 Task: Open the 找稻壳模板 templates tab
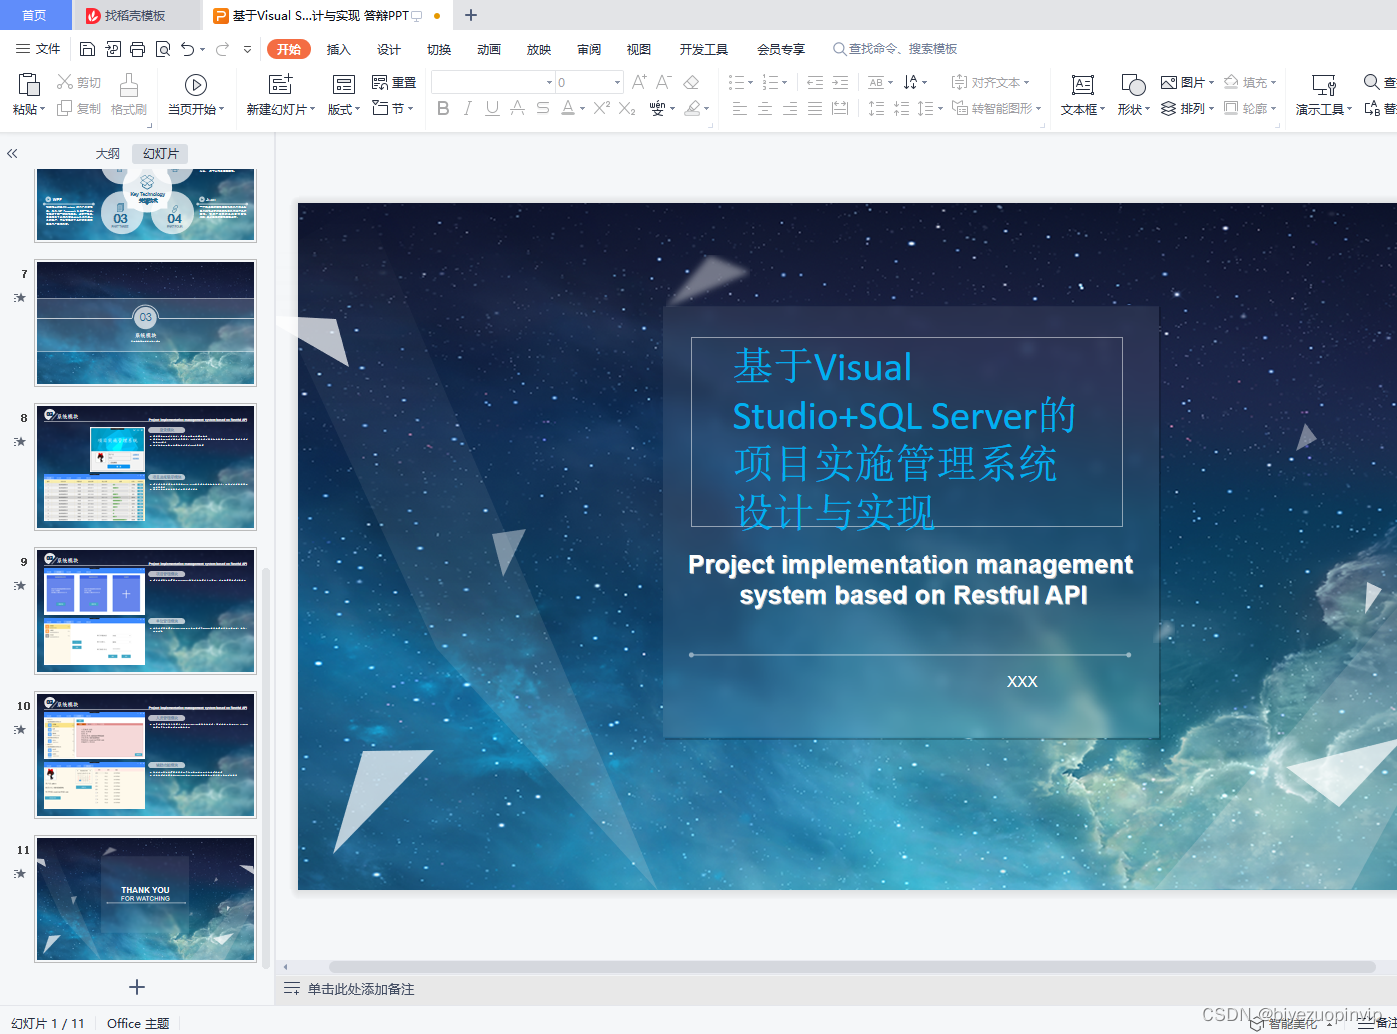[135, 15]
